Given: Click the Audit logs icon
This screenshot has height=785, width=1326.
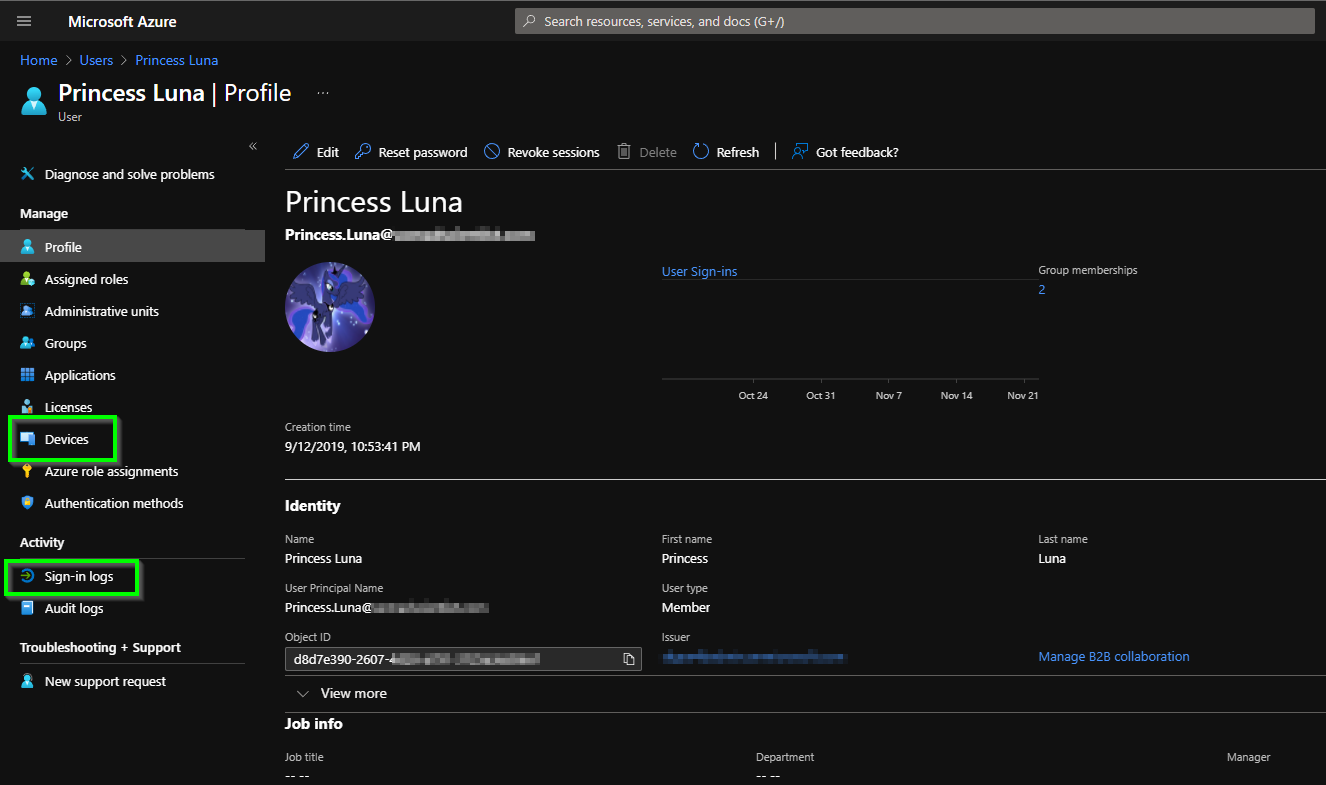Looking at the screenshot, I should 28,608.
